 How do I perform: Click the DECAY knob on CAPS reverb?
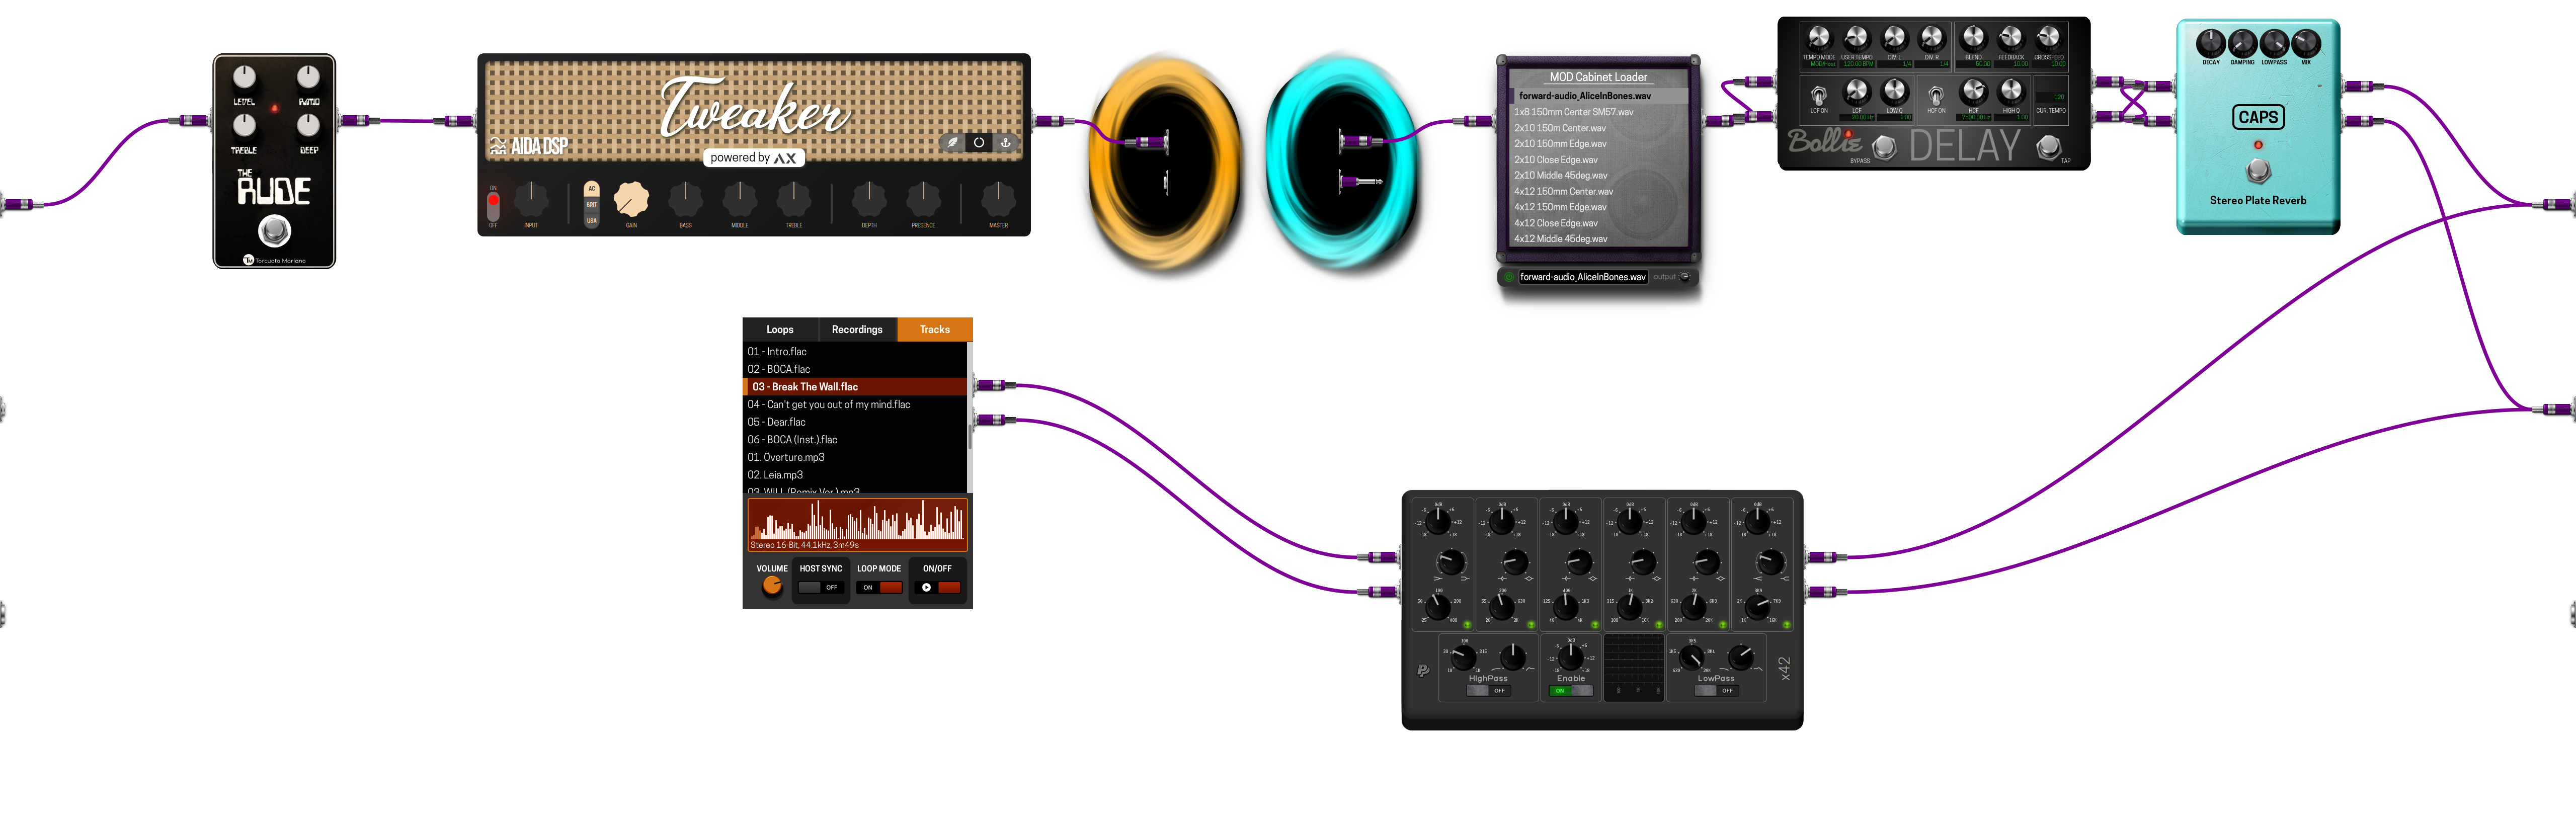tap(2210, 43)
